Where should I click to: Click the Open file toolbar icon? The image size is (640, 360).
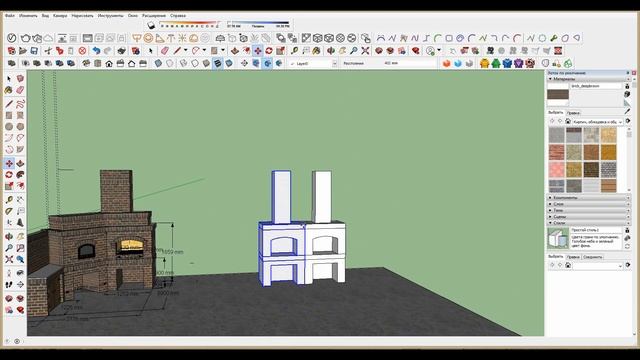[23, 51]
